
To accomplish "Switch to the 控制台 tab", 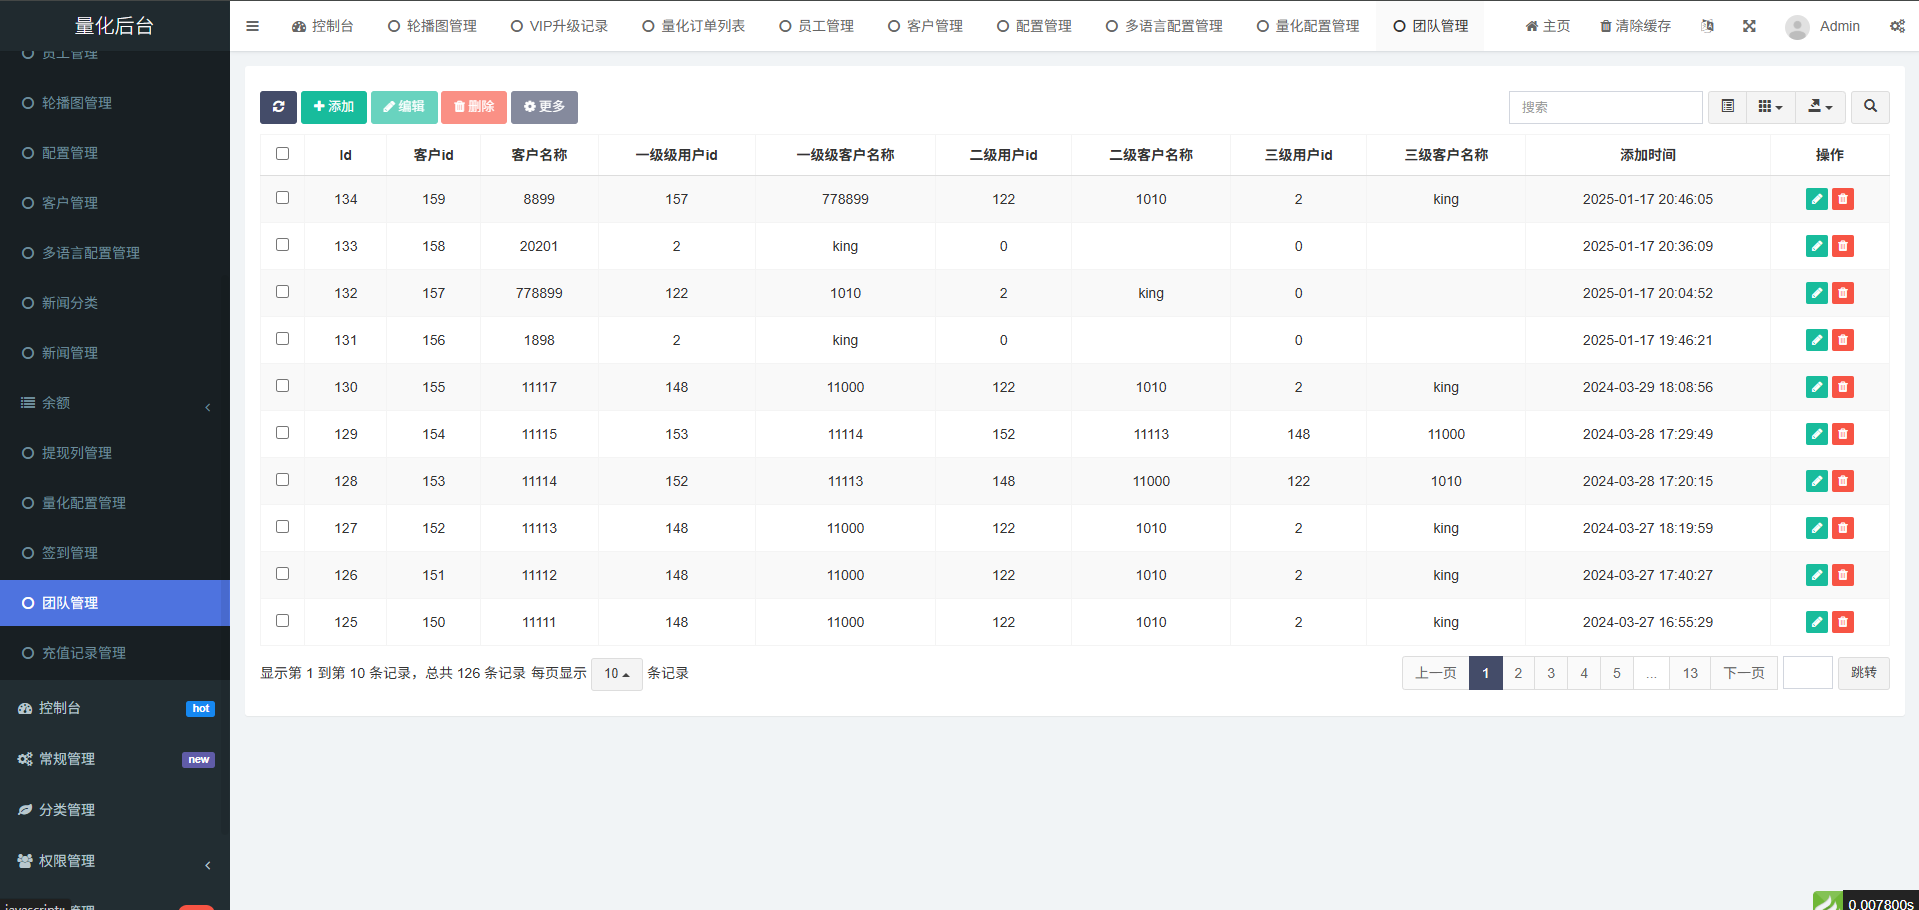I will tap(322, 26).
